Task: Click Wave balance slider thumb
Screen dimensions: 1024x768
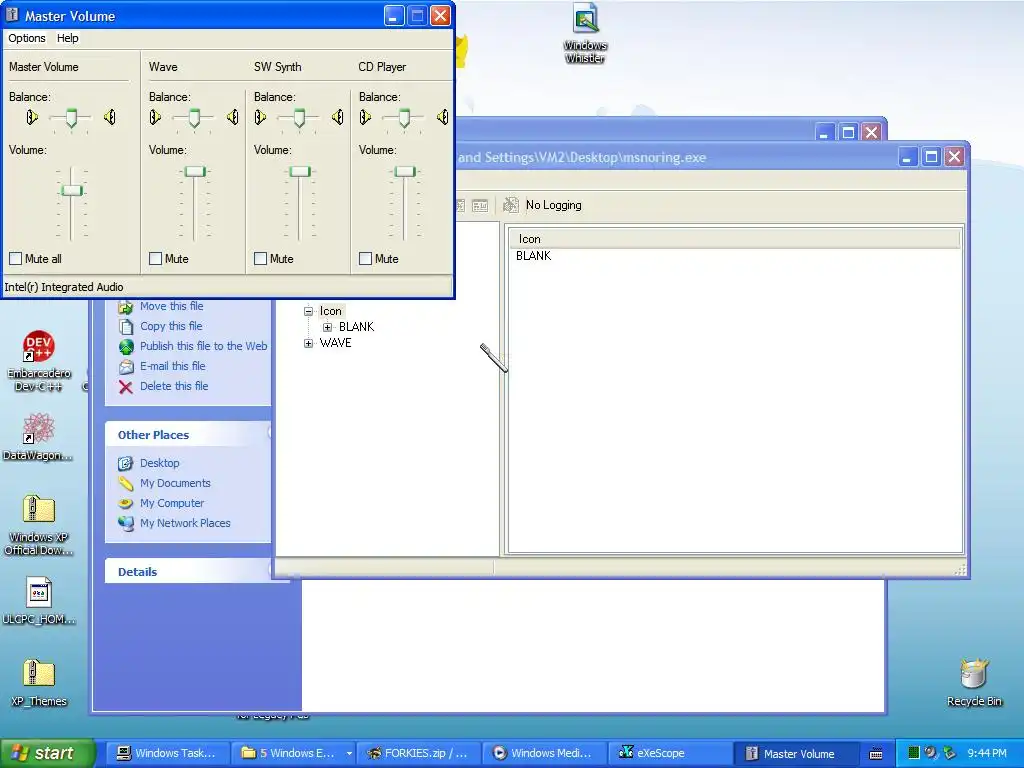Action: click(x=195, y=118)
